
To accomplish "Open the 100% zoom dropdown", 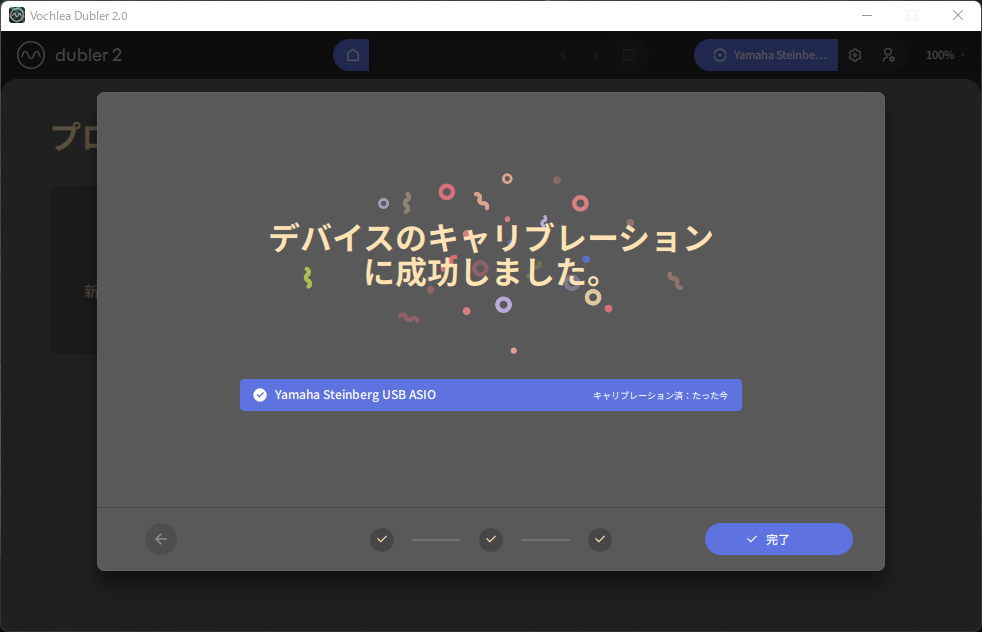I will 945,55.
